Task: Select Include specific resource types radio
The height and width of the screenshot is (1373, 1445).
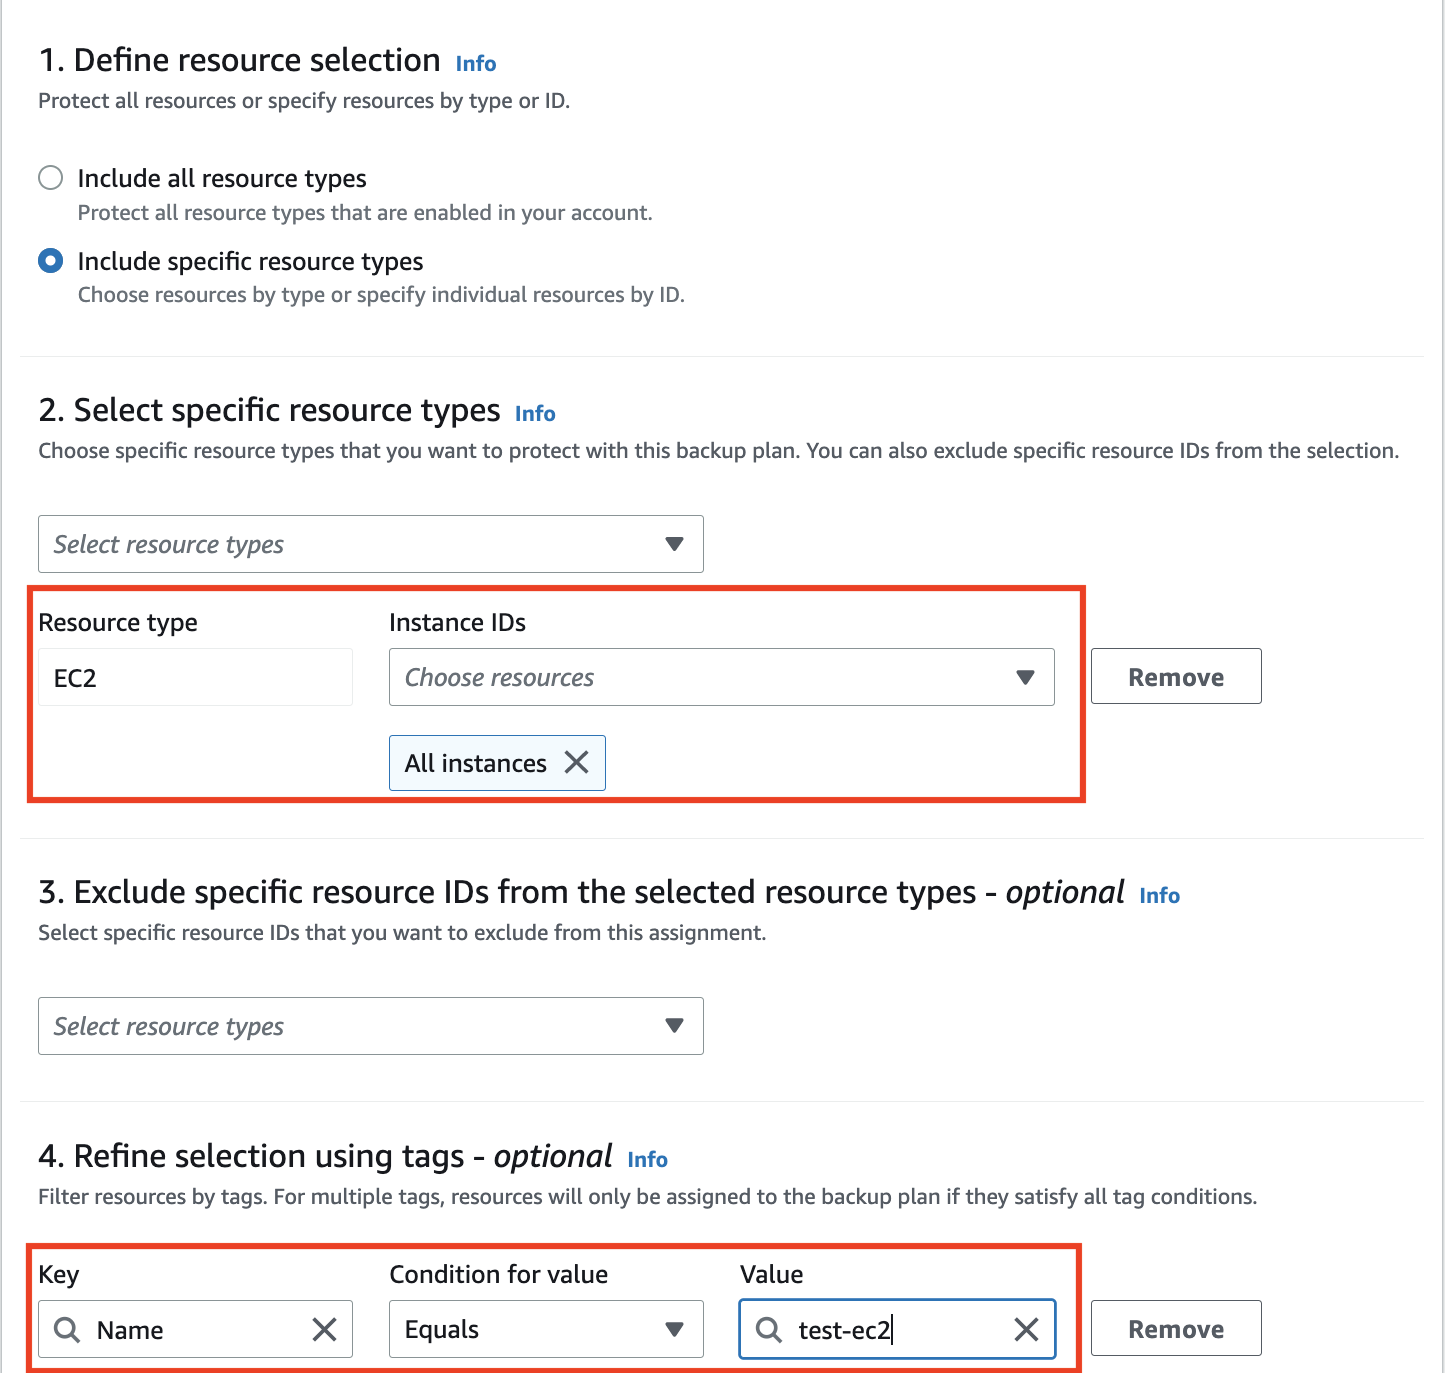Action: point(50,261)
